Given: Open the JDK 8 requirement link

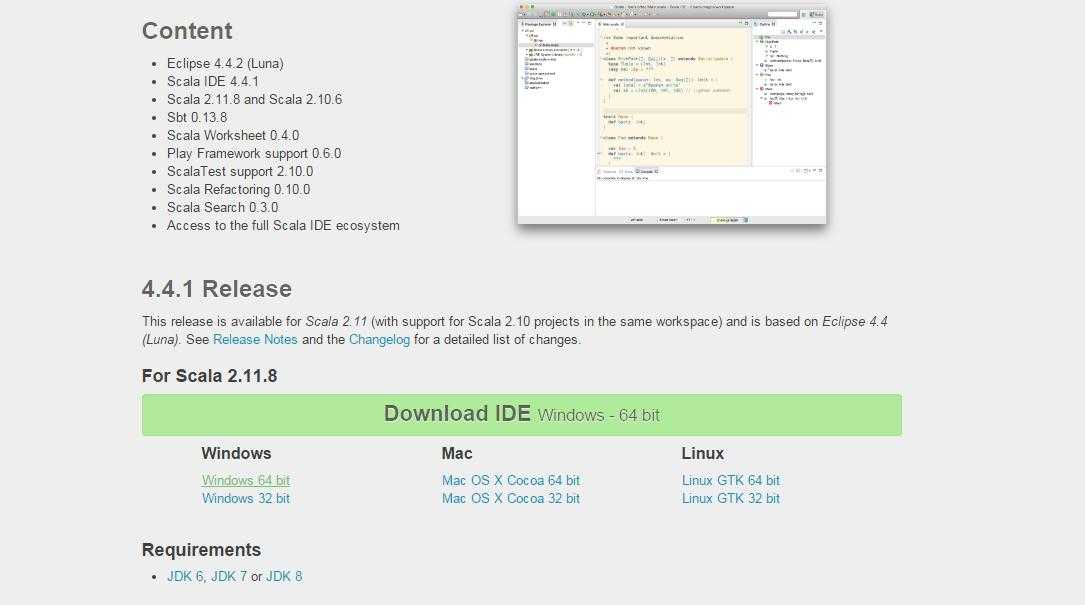Looking at the screenshot, I should (284, 577).
